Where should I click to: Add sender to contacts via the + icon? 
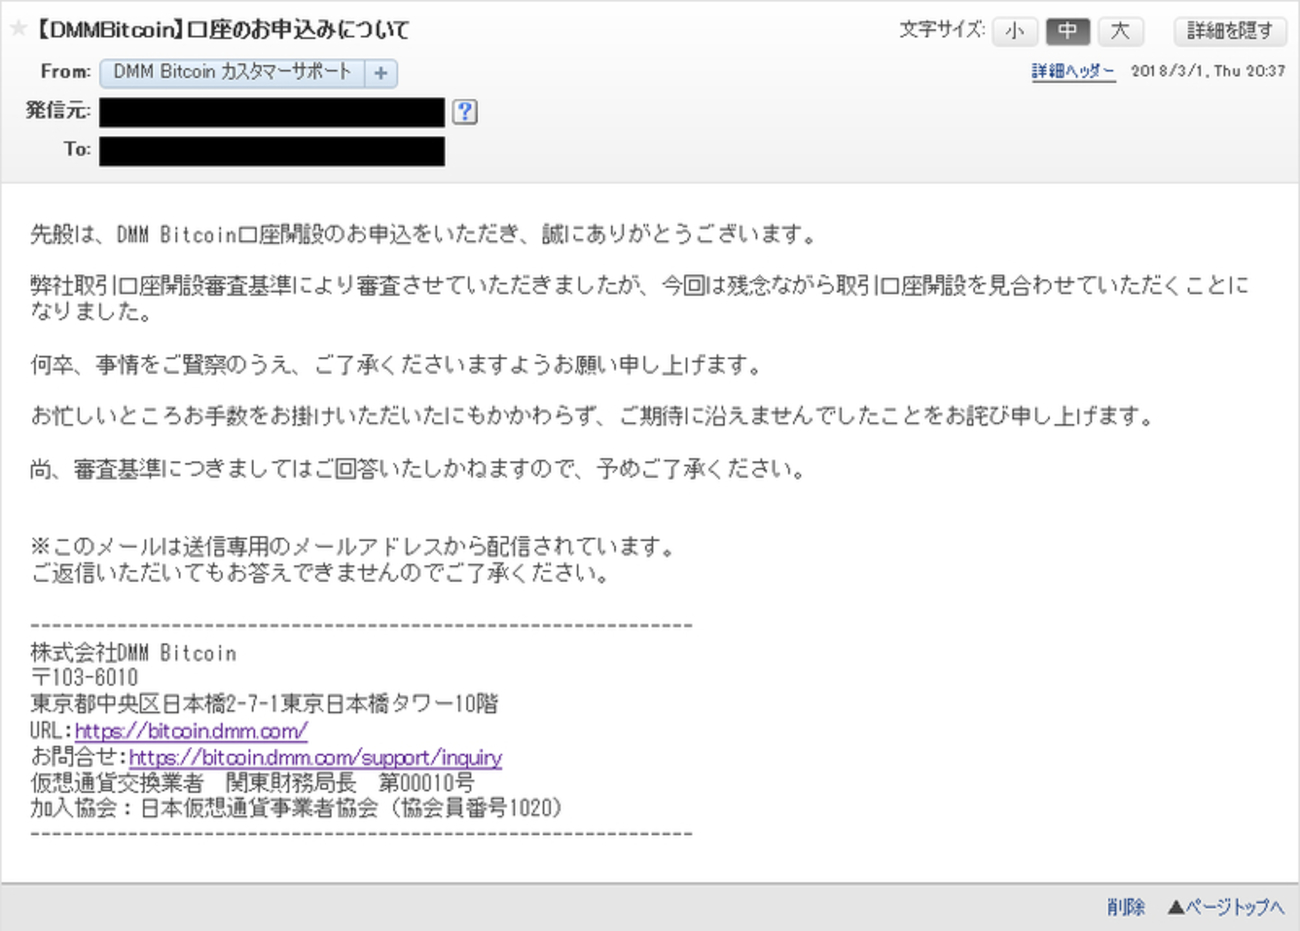(381, 73)
